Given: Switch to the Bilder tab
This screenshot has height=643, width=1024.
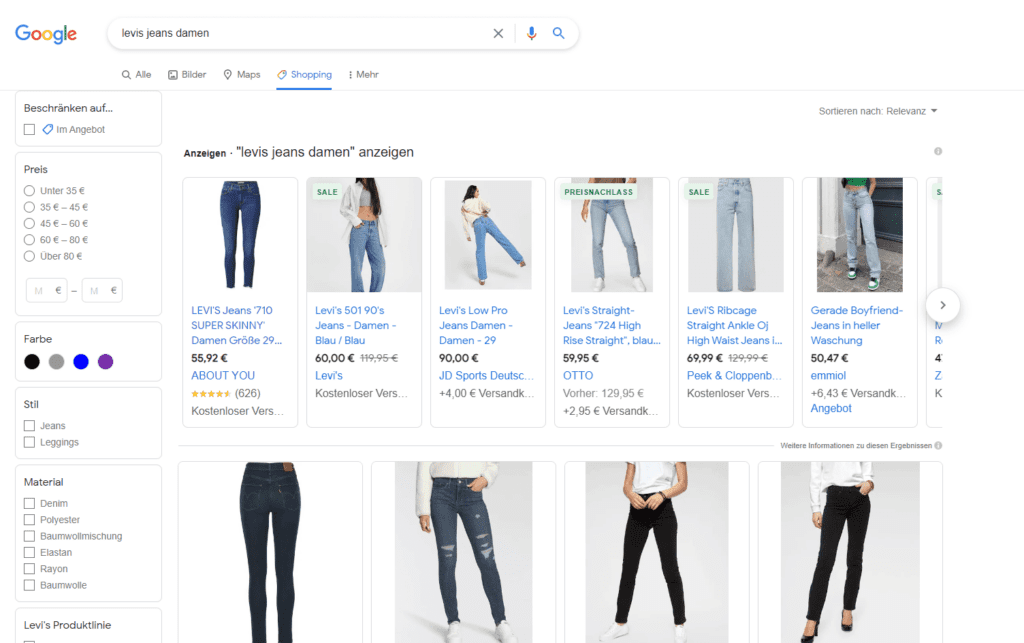Looking at the screenshot, I should (x=187, y=74).
